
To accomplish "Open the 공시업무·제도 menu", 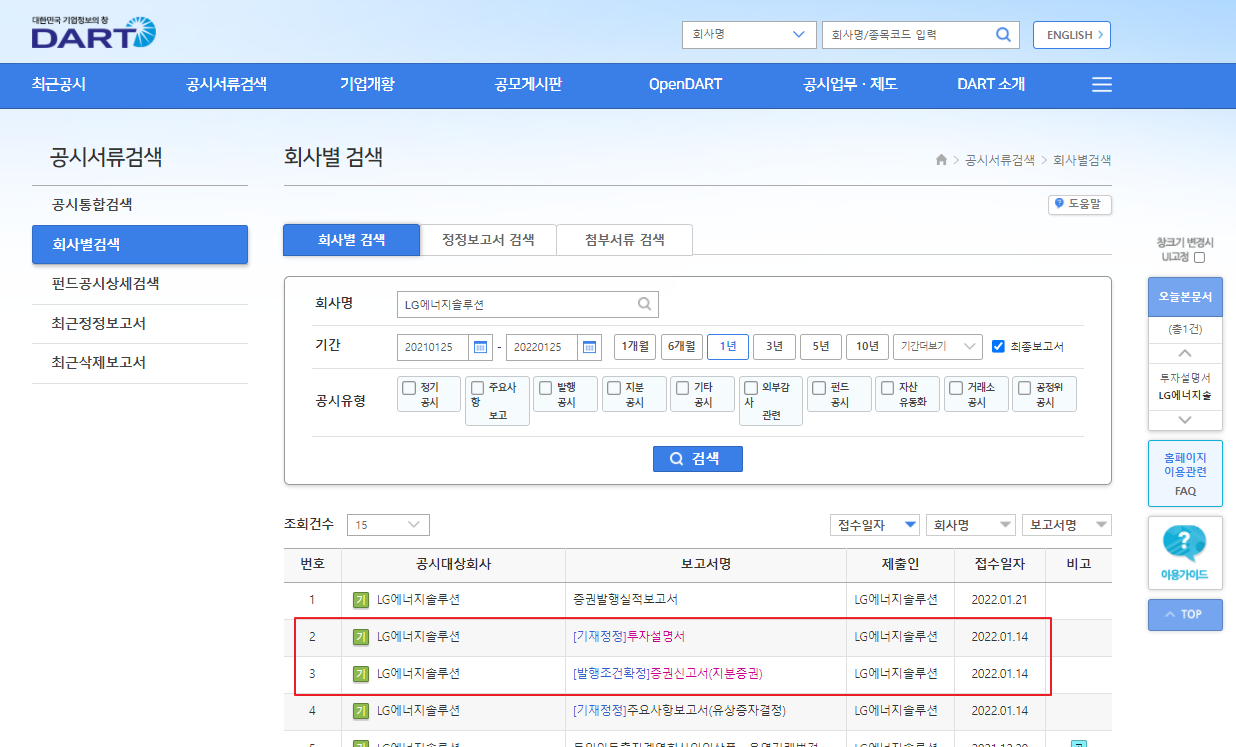I will pyautogui.click(x=850, y=85).
